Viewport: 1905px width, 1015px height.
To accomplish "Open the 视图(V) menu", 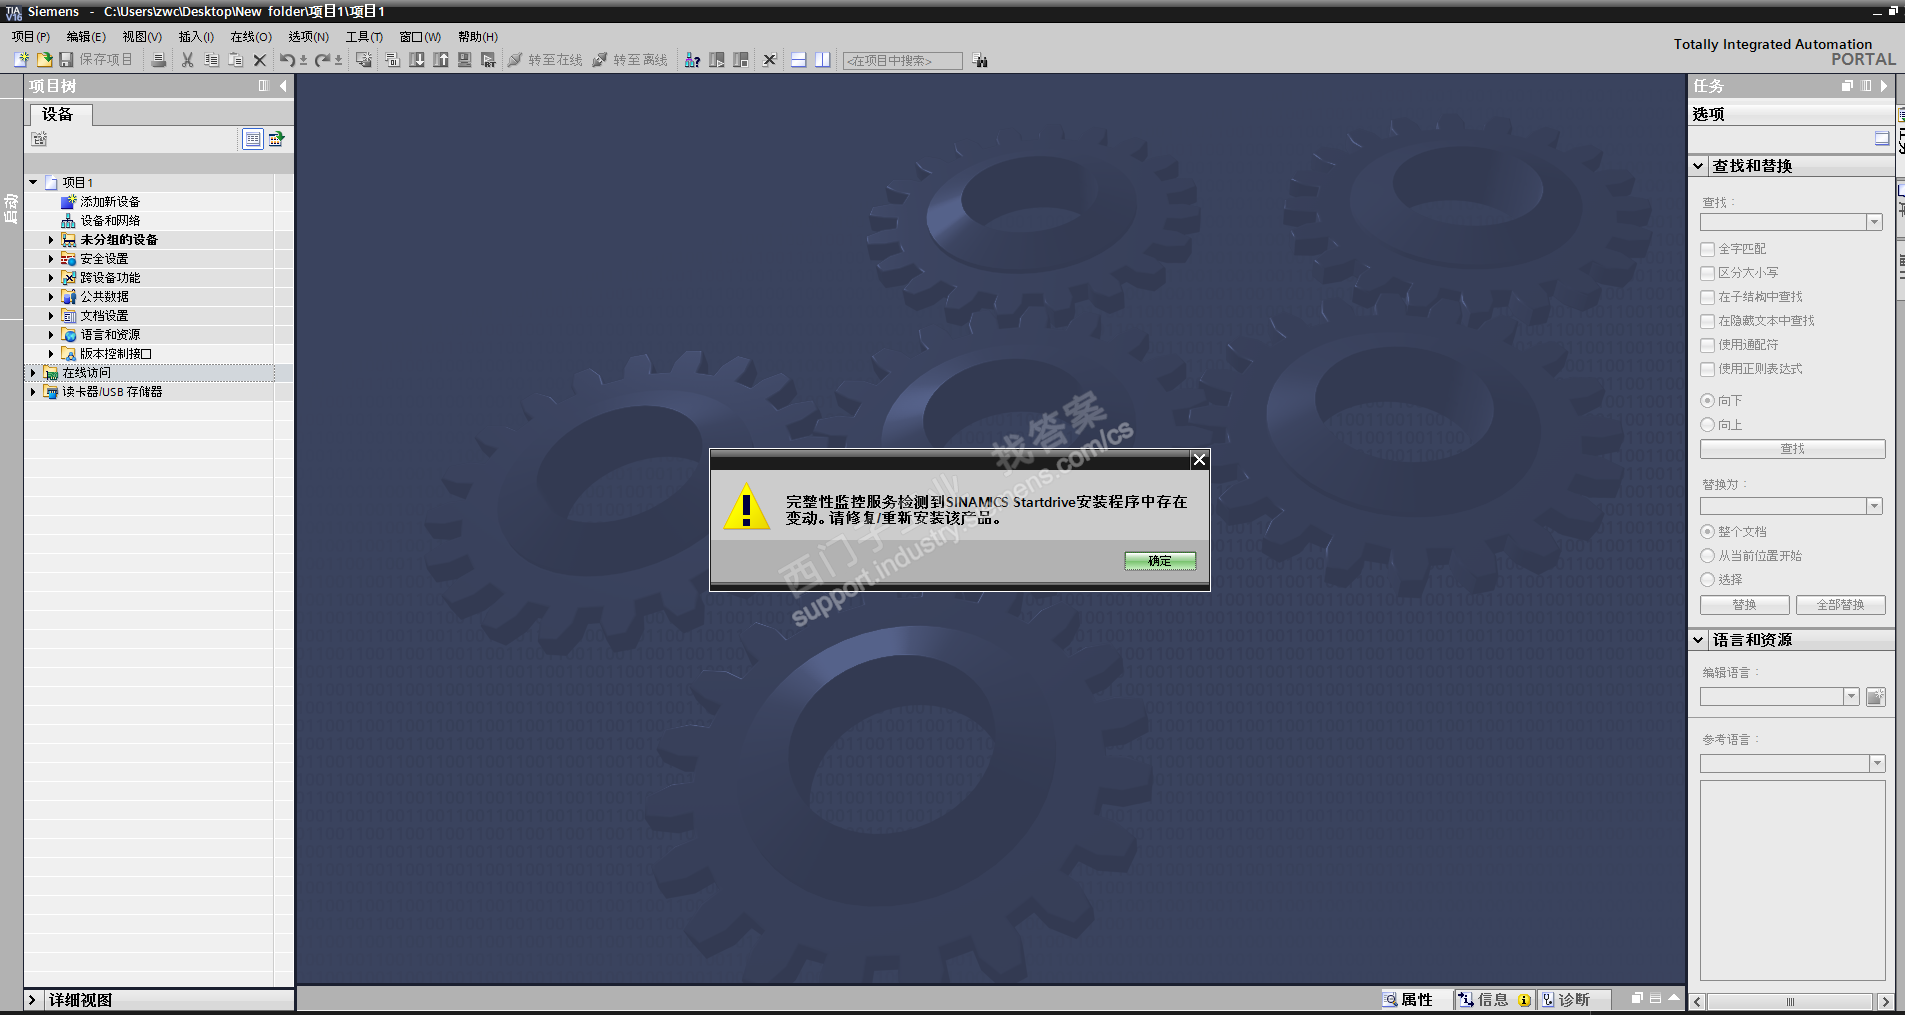I will coord(142,37).
